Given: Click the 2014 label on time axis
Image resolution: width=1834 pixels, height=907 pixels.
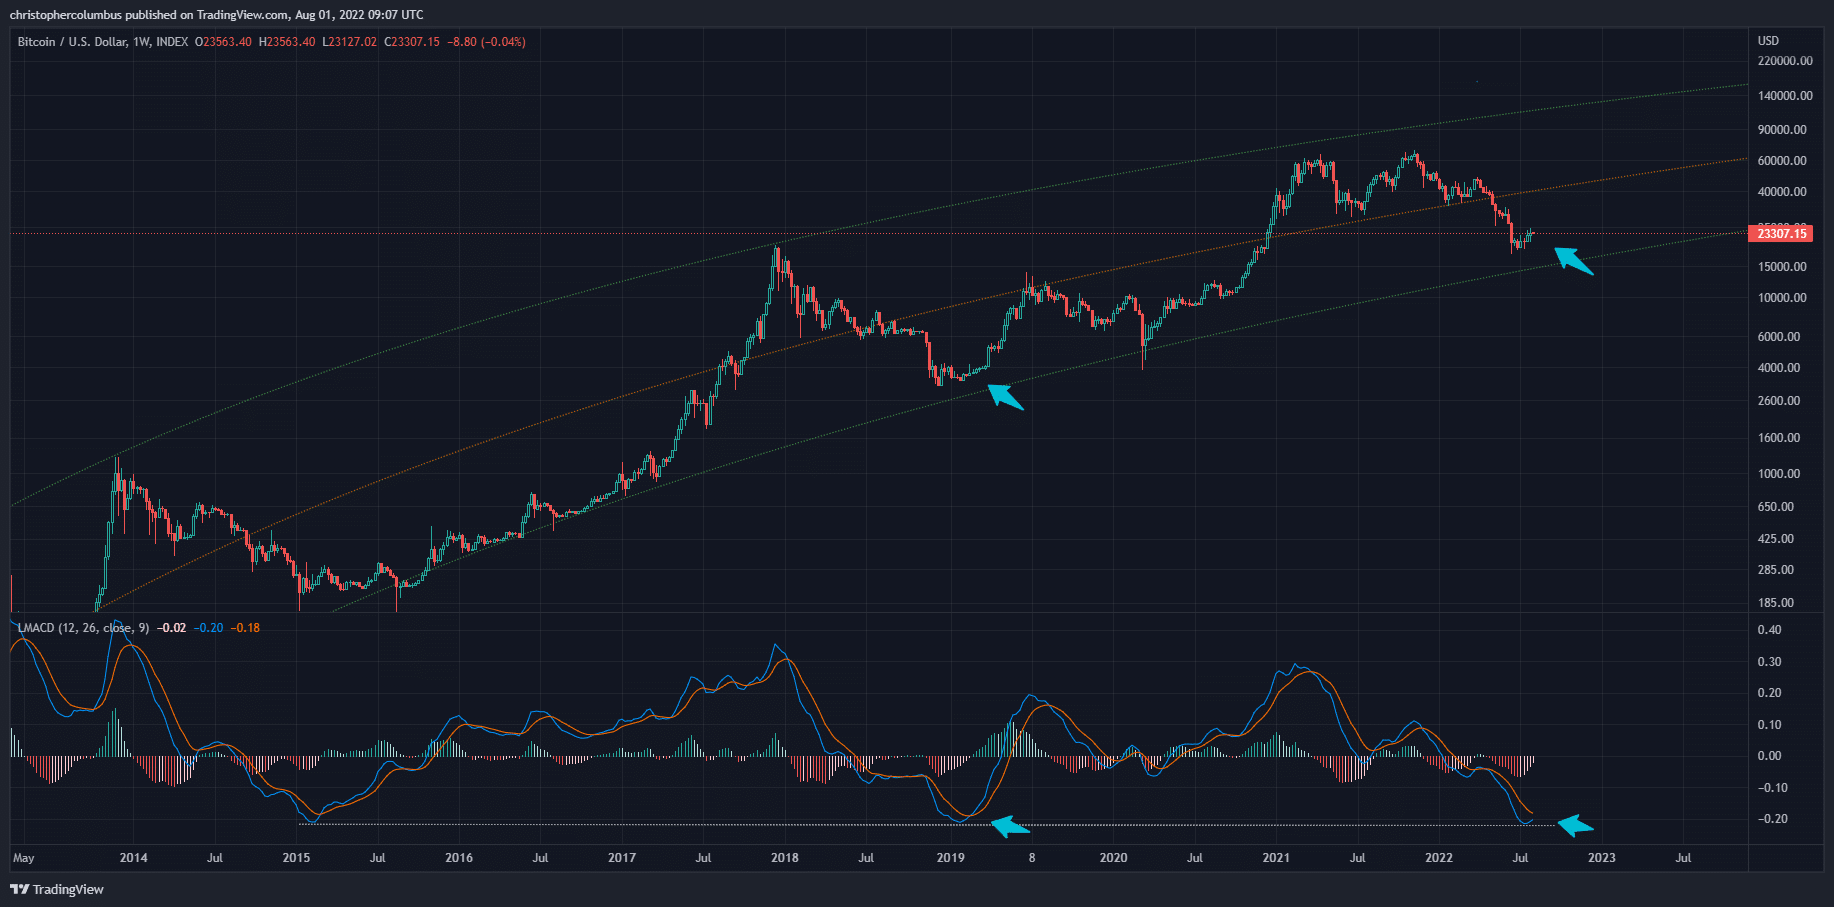Looking at the screenshot, I should [133, 858].
